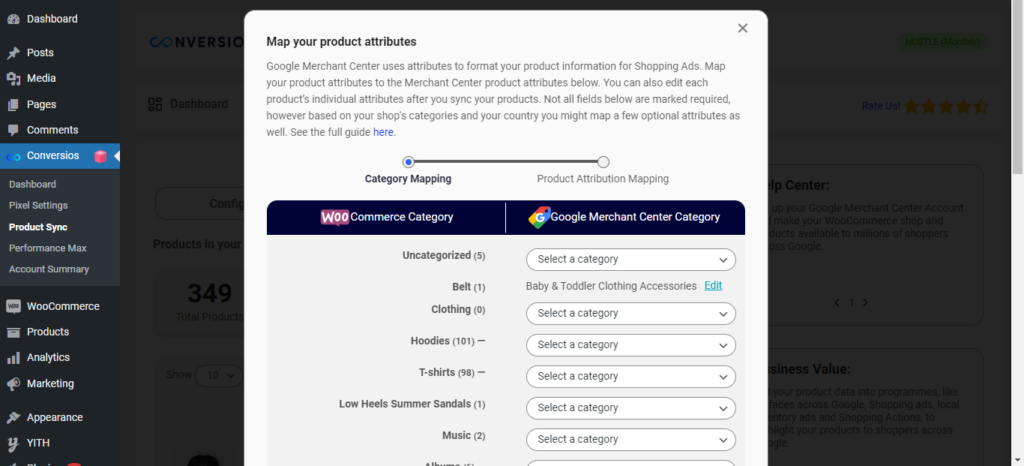The width and height of the screenshot is (1024, 466).
Task: Open the Low Heels Summer Sandals dropdown
Action: pos(631,408)
